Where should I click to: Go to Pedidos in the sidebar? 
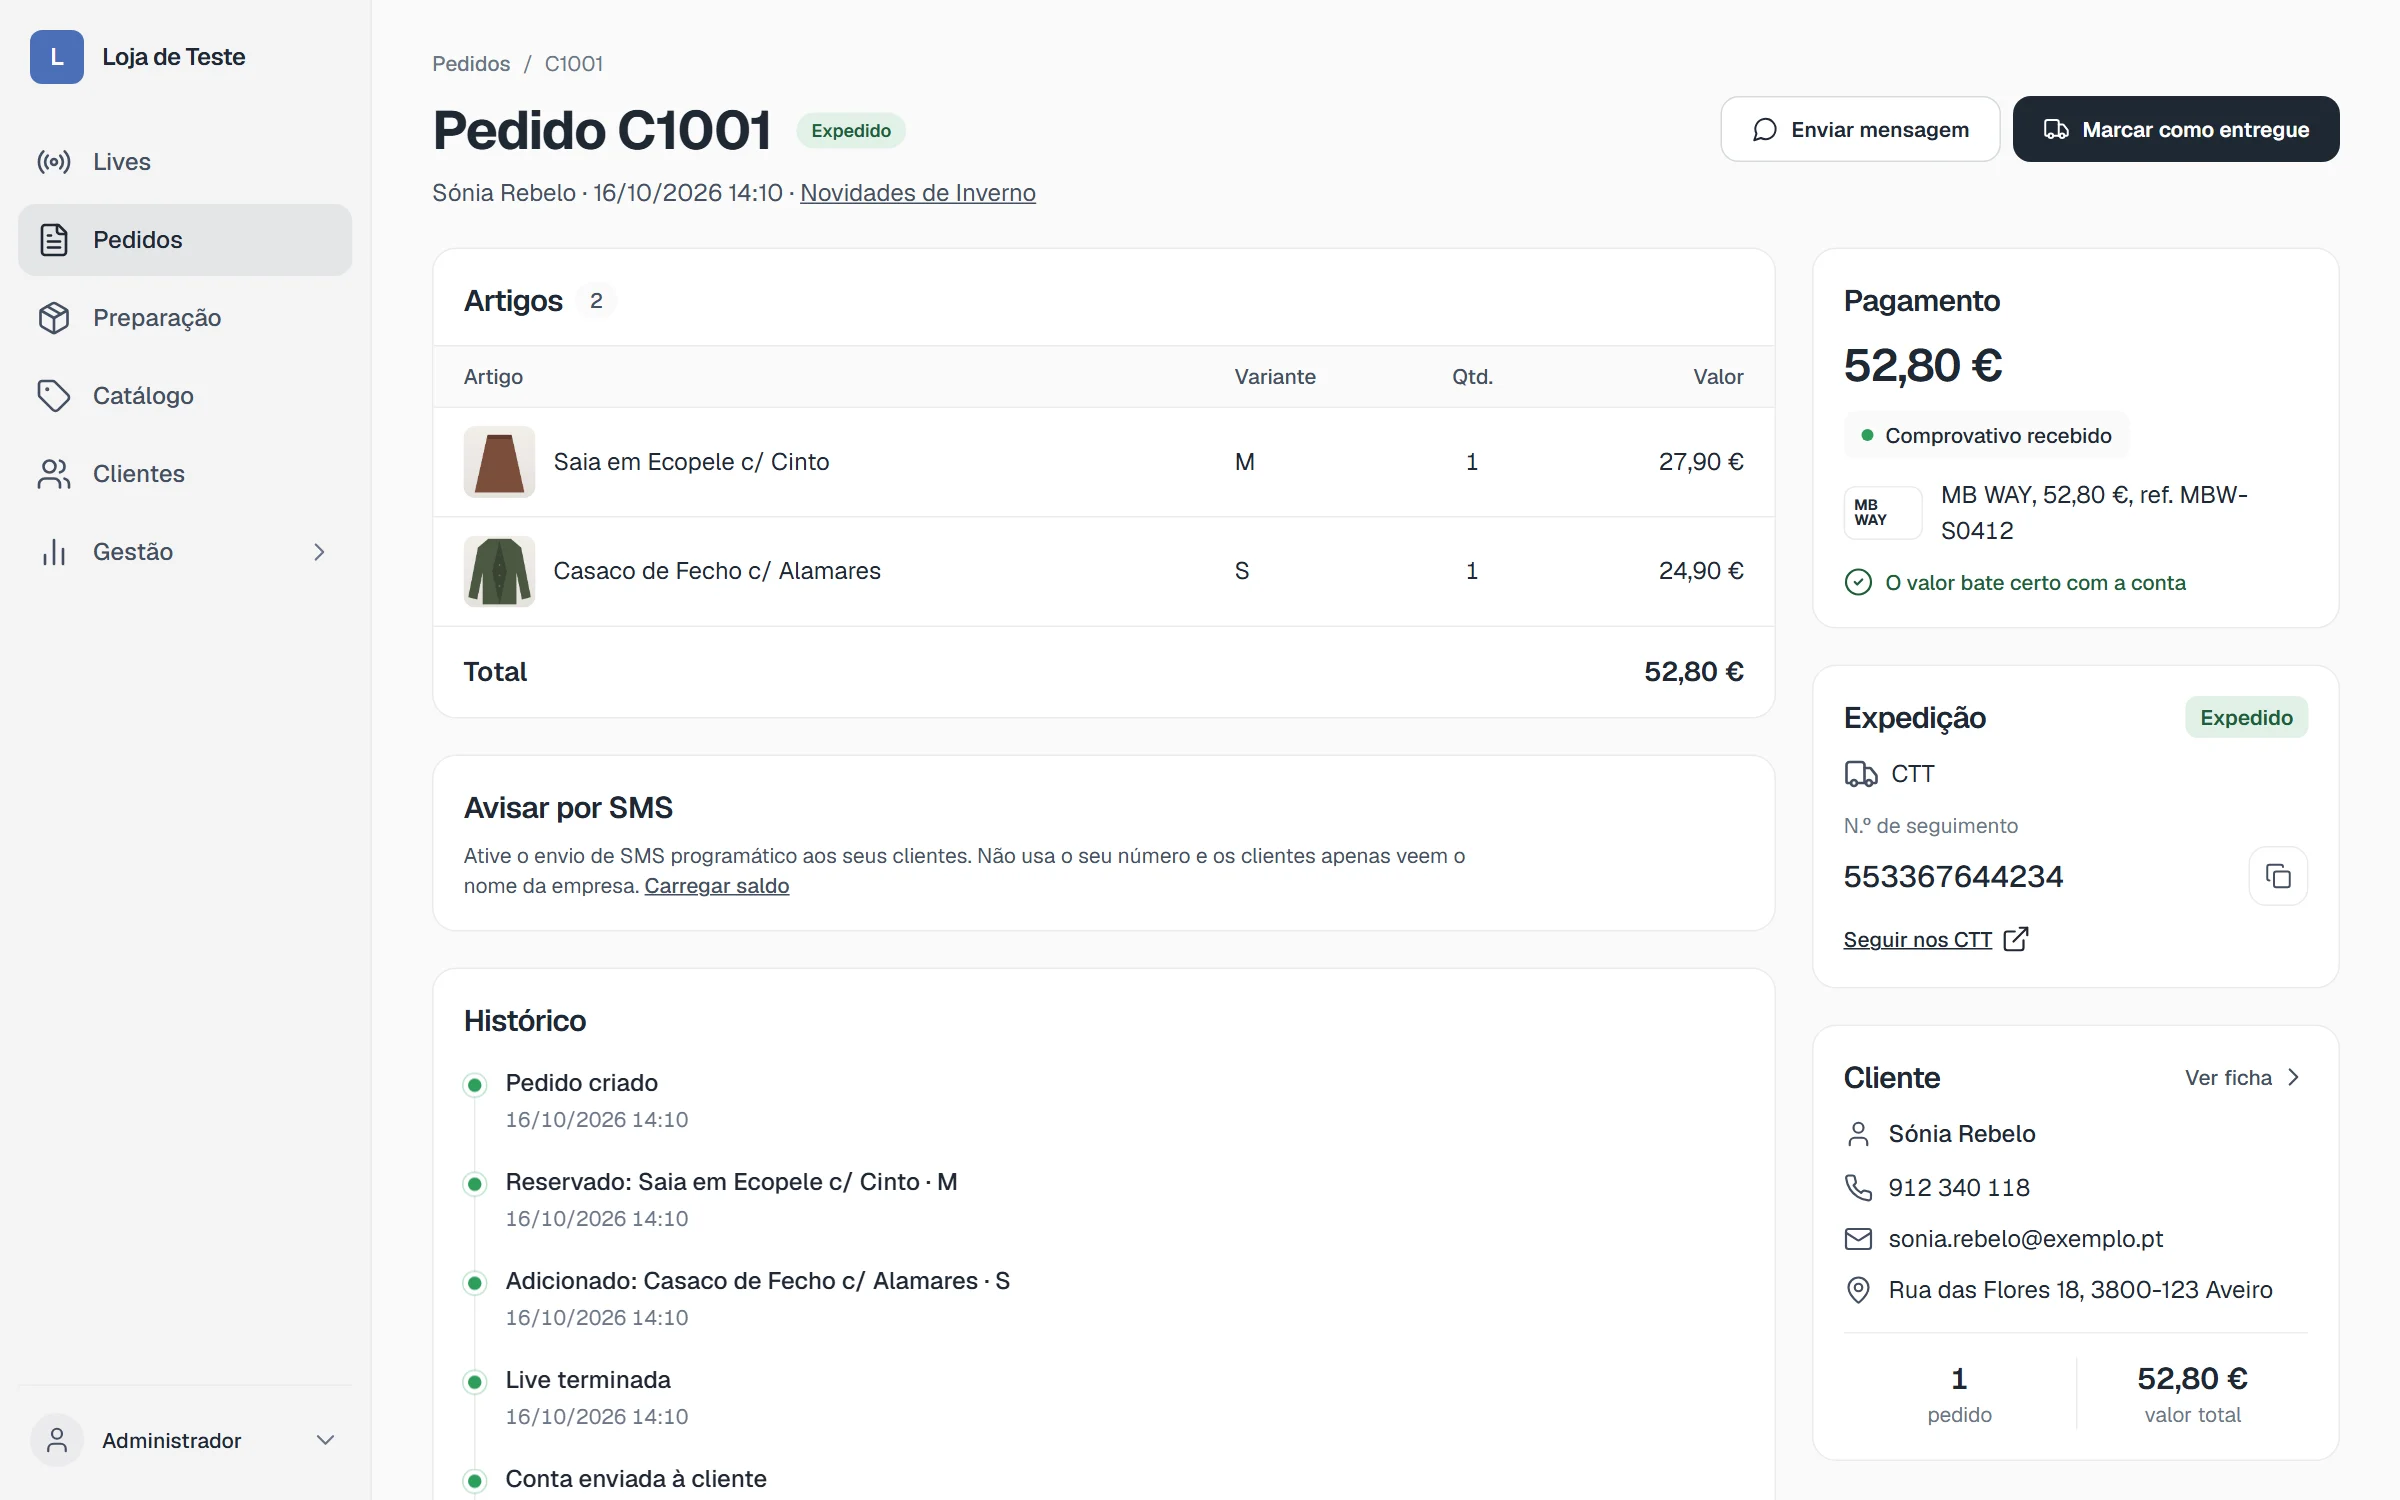(x=185, y=240)
